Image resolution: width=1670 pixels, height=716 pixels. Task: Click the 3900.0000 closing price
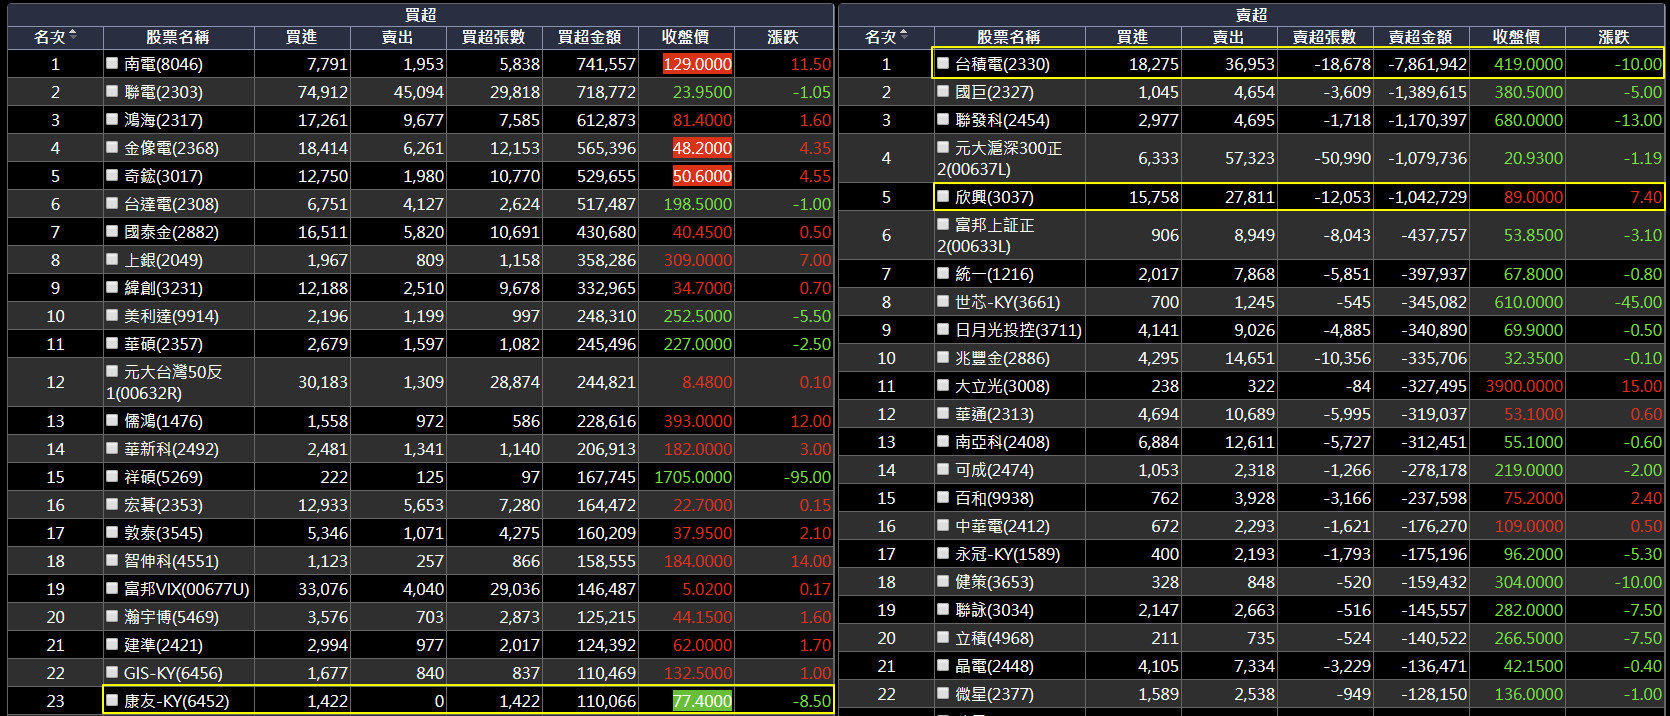(x=1524, y=386)
